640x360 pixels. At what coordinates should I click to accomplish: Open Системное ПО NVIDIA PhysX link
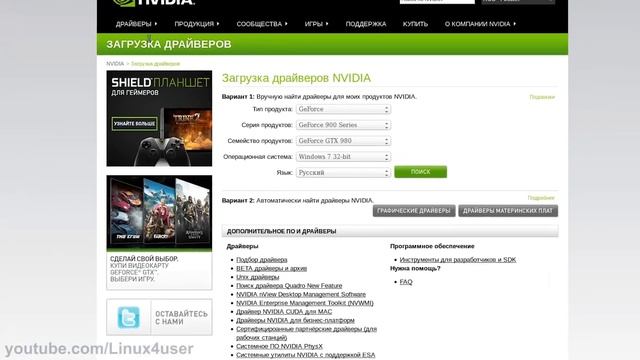(x=279, y=346)
